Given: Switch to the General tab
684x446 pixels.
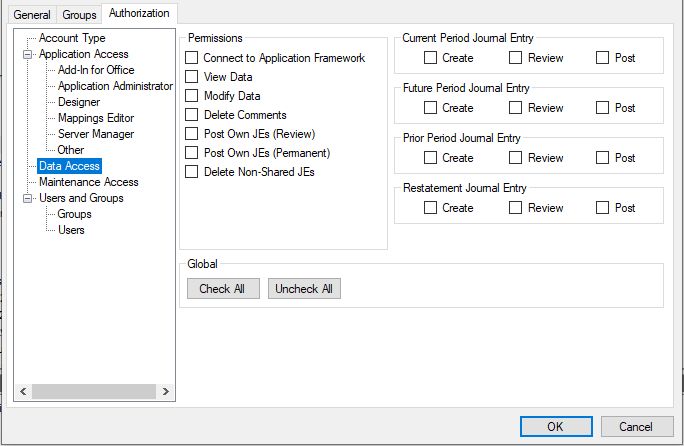Looking at the screenshot, I should 31,15.
